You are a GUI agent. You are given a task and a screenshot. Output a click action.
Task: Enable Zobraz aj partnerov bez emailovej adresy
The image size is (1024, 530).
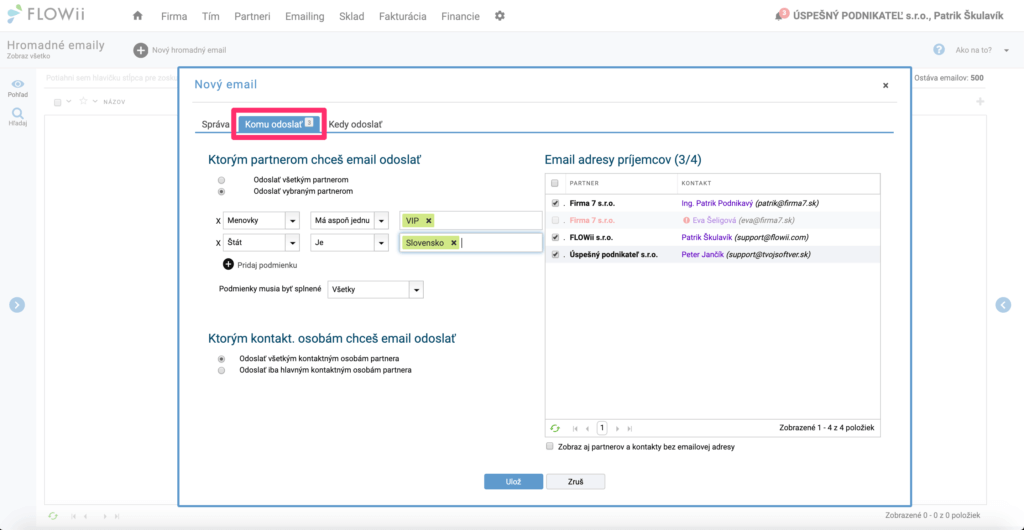pos(550,447)
